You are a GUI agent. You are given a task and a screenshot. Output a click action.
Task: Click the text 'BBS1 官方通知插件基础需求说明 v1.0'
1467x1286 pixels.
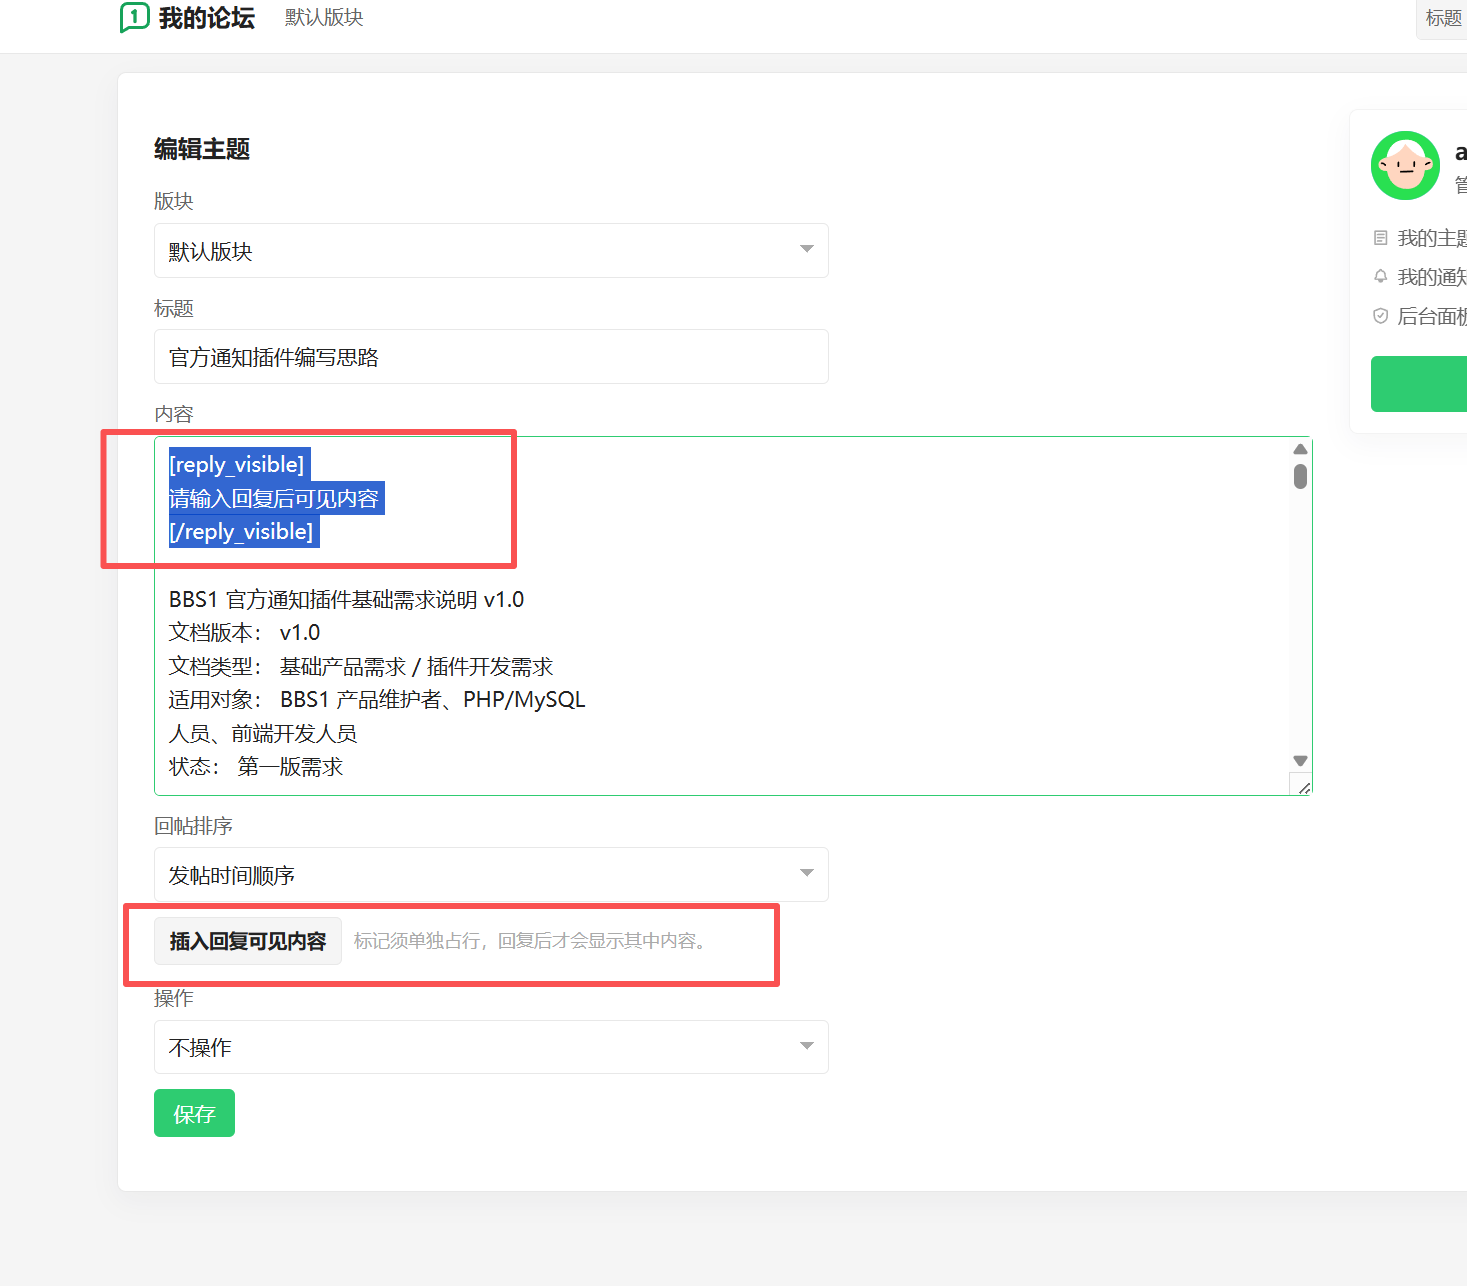346,600
